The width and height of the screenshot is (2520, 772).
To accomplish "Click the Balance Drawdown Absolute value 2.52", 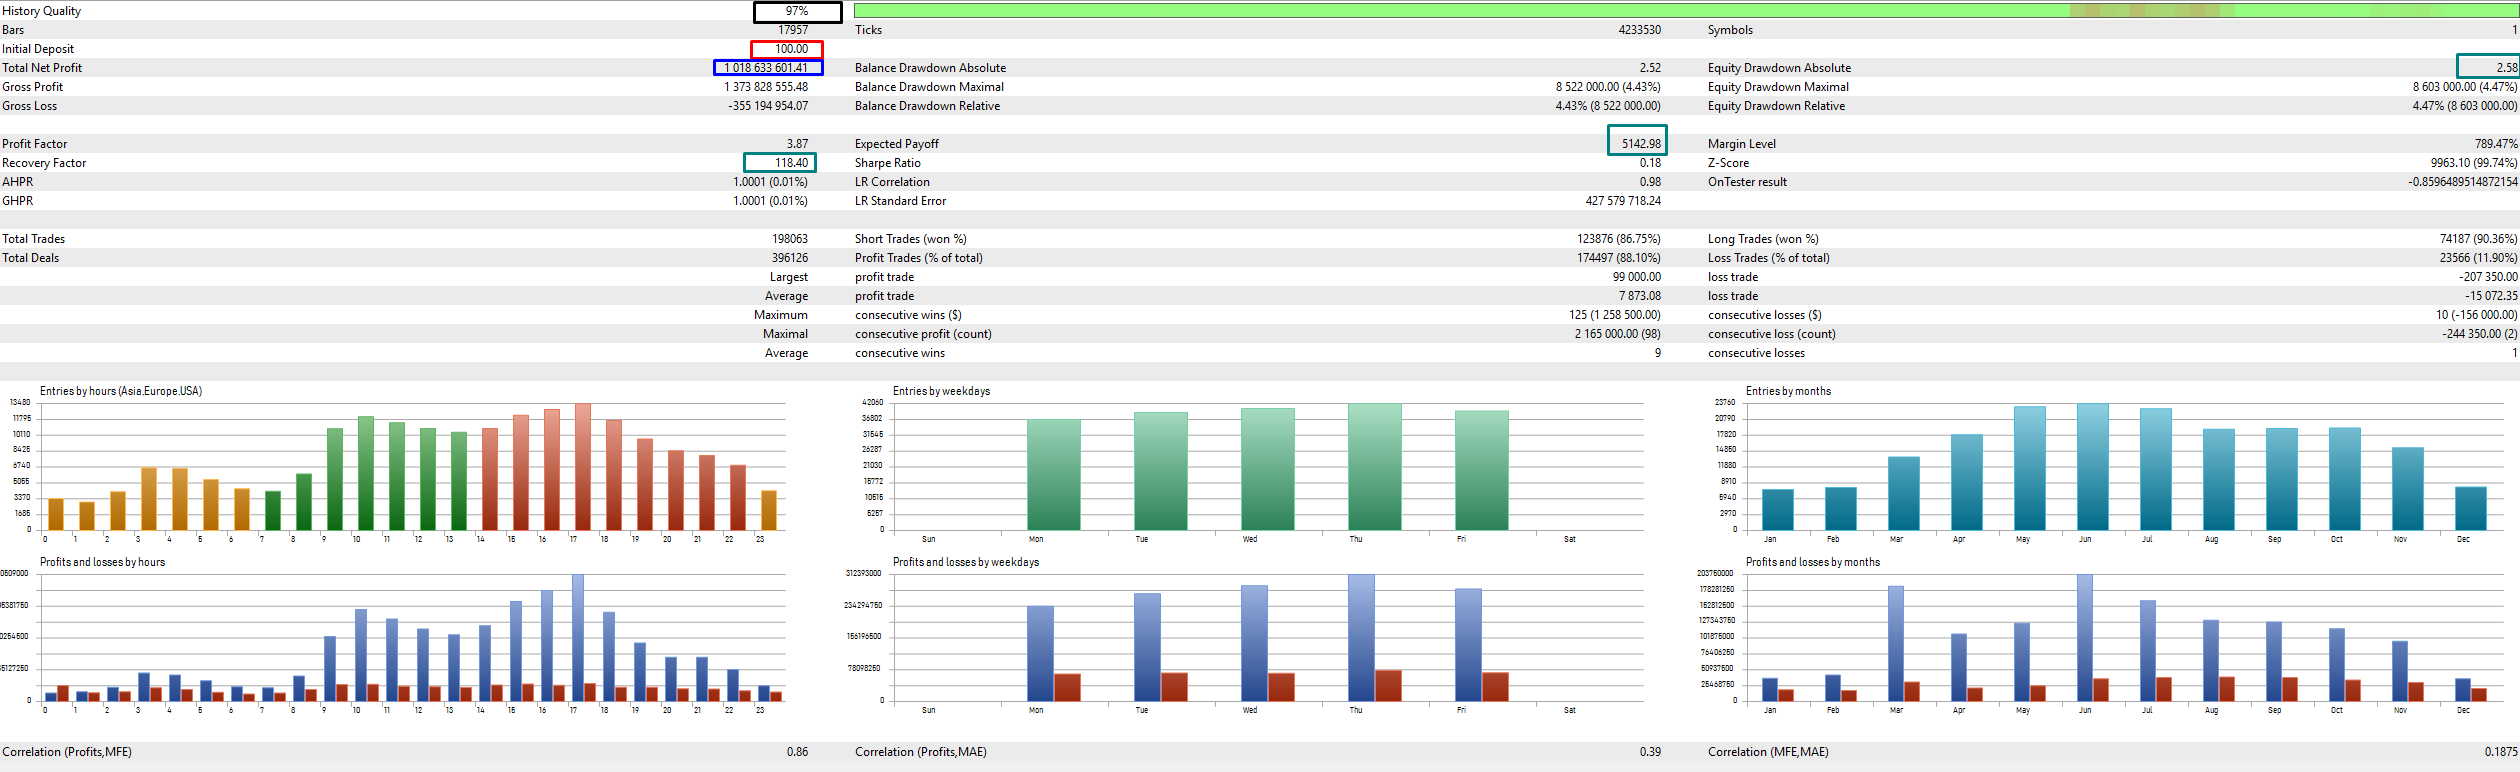I will [1650, 68].
